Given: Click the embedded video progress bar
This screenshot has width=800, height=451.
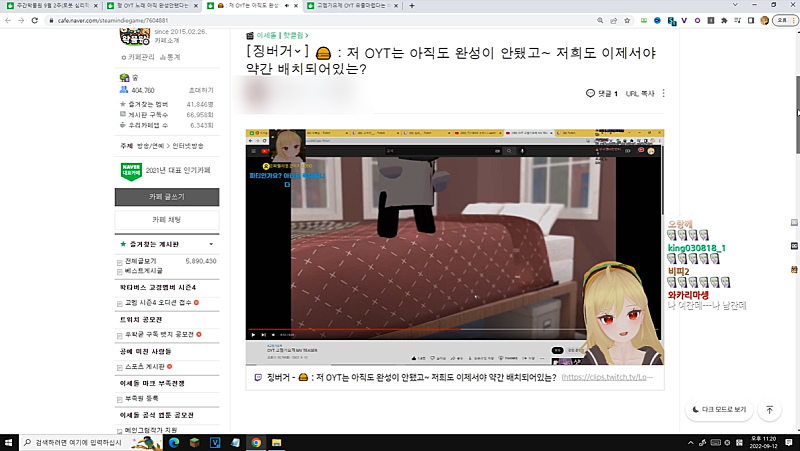Looking at the screenshot, I should [x=453, y=330].
